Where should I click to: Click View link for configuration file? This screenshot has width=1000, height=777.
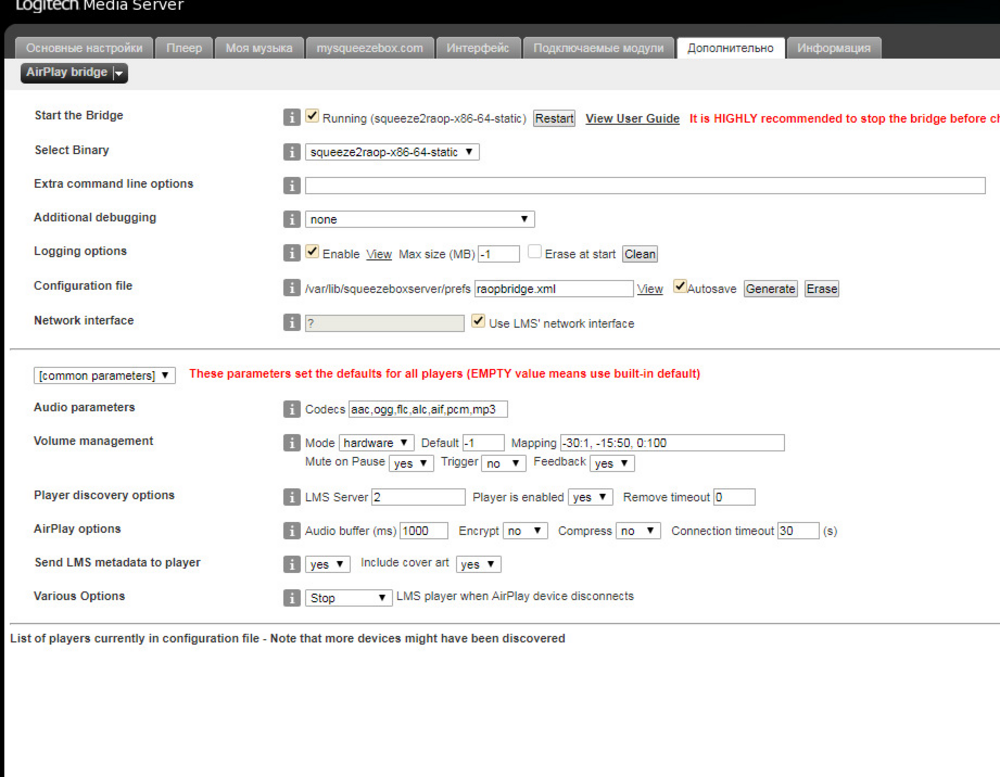(x=650, y=289)
